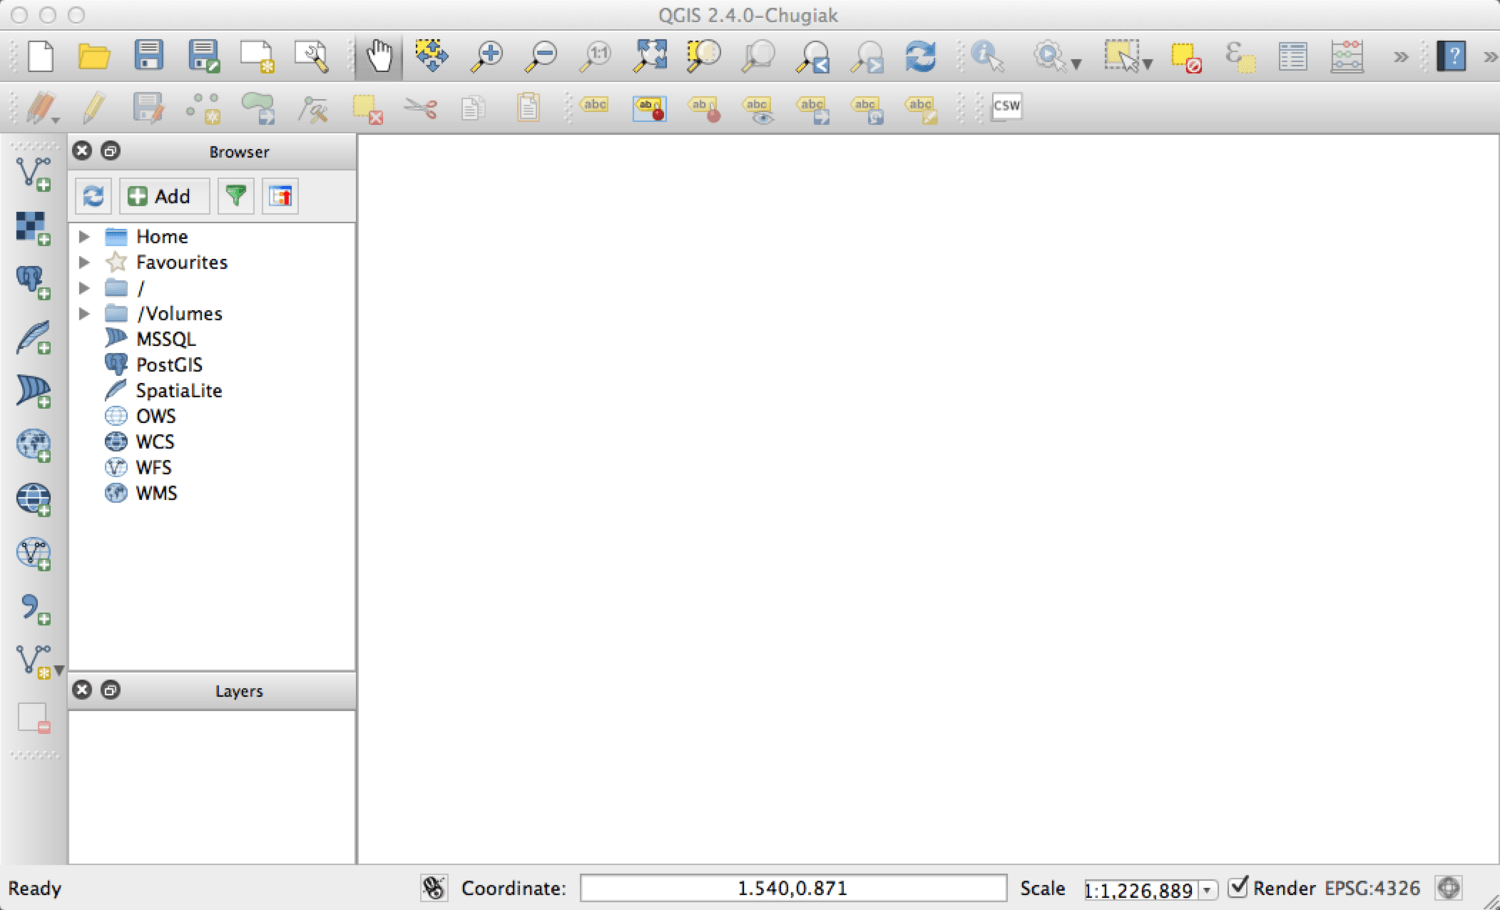Click the Add Raster Layer sidebar icon
1500x910 pixels.
pyautogui.click(x=34, y=228)
